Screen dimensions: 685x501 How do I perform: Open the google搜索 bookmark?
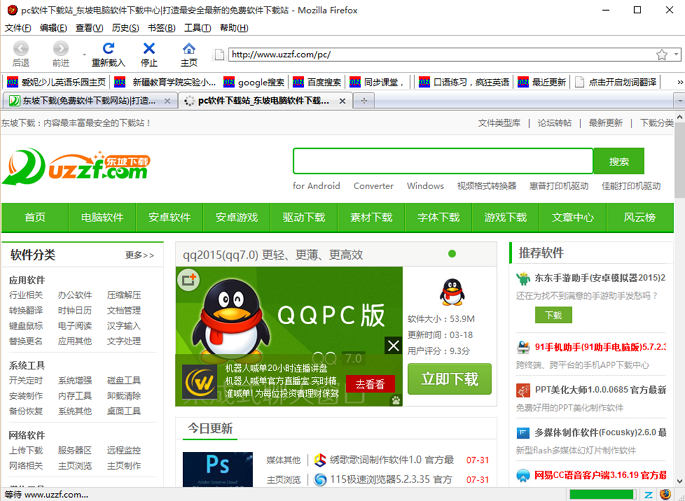(254, 82)
